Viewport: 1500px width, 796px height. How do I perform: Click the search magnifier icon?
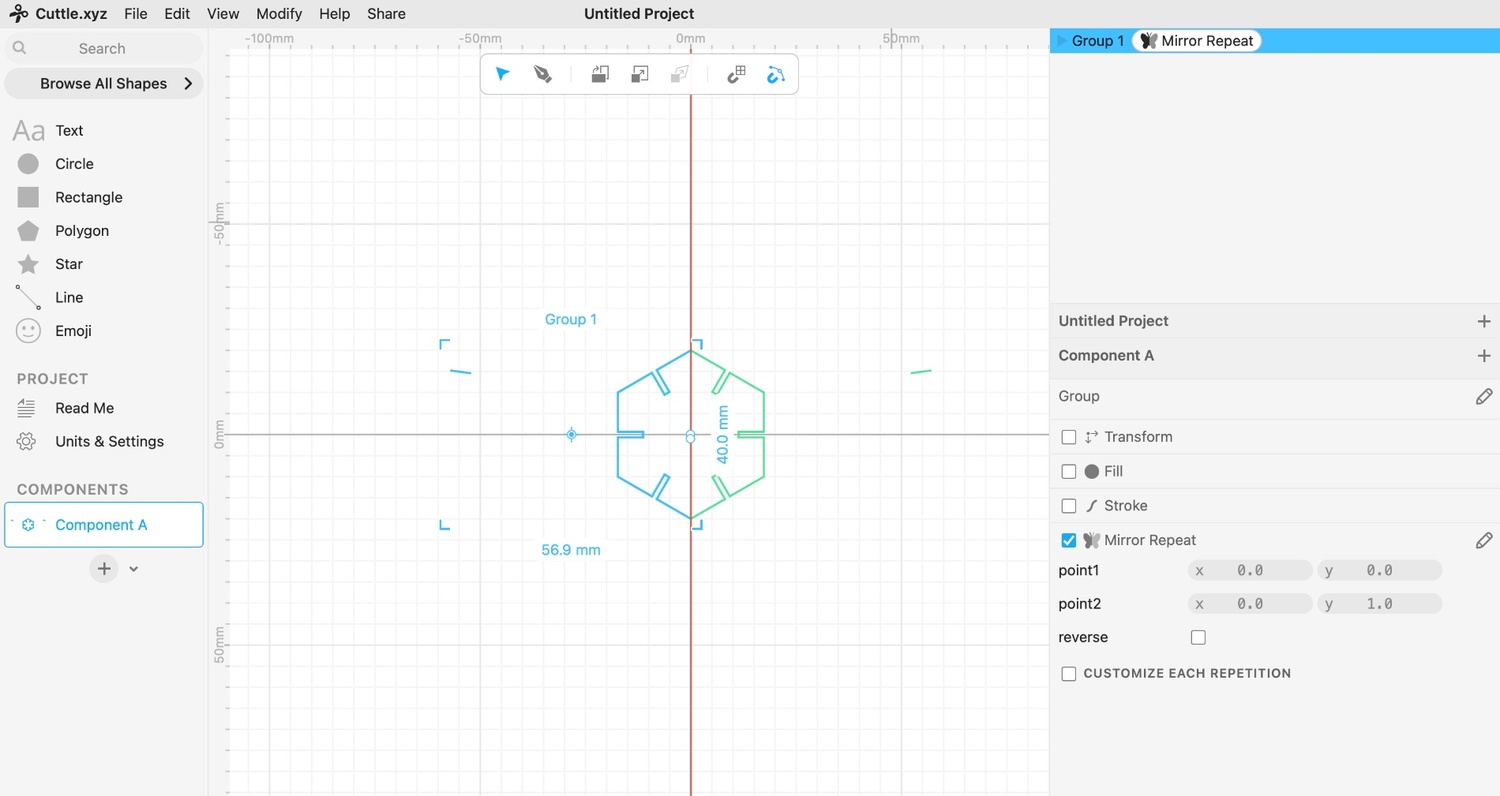[x=20, y=48]
